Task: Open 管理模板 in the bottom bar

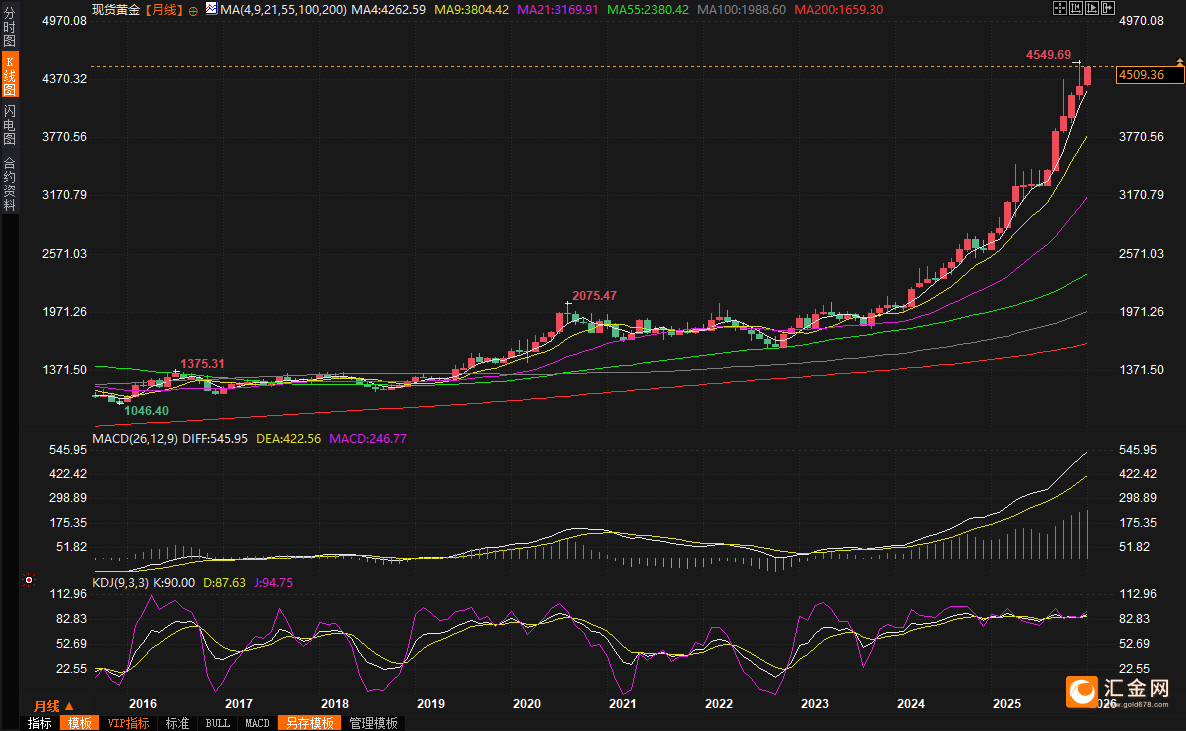Action: point(373,723)
